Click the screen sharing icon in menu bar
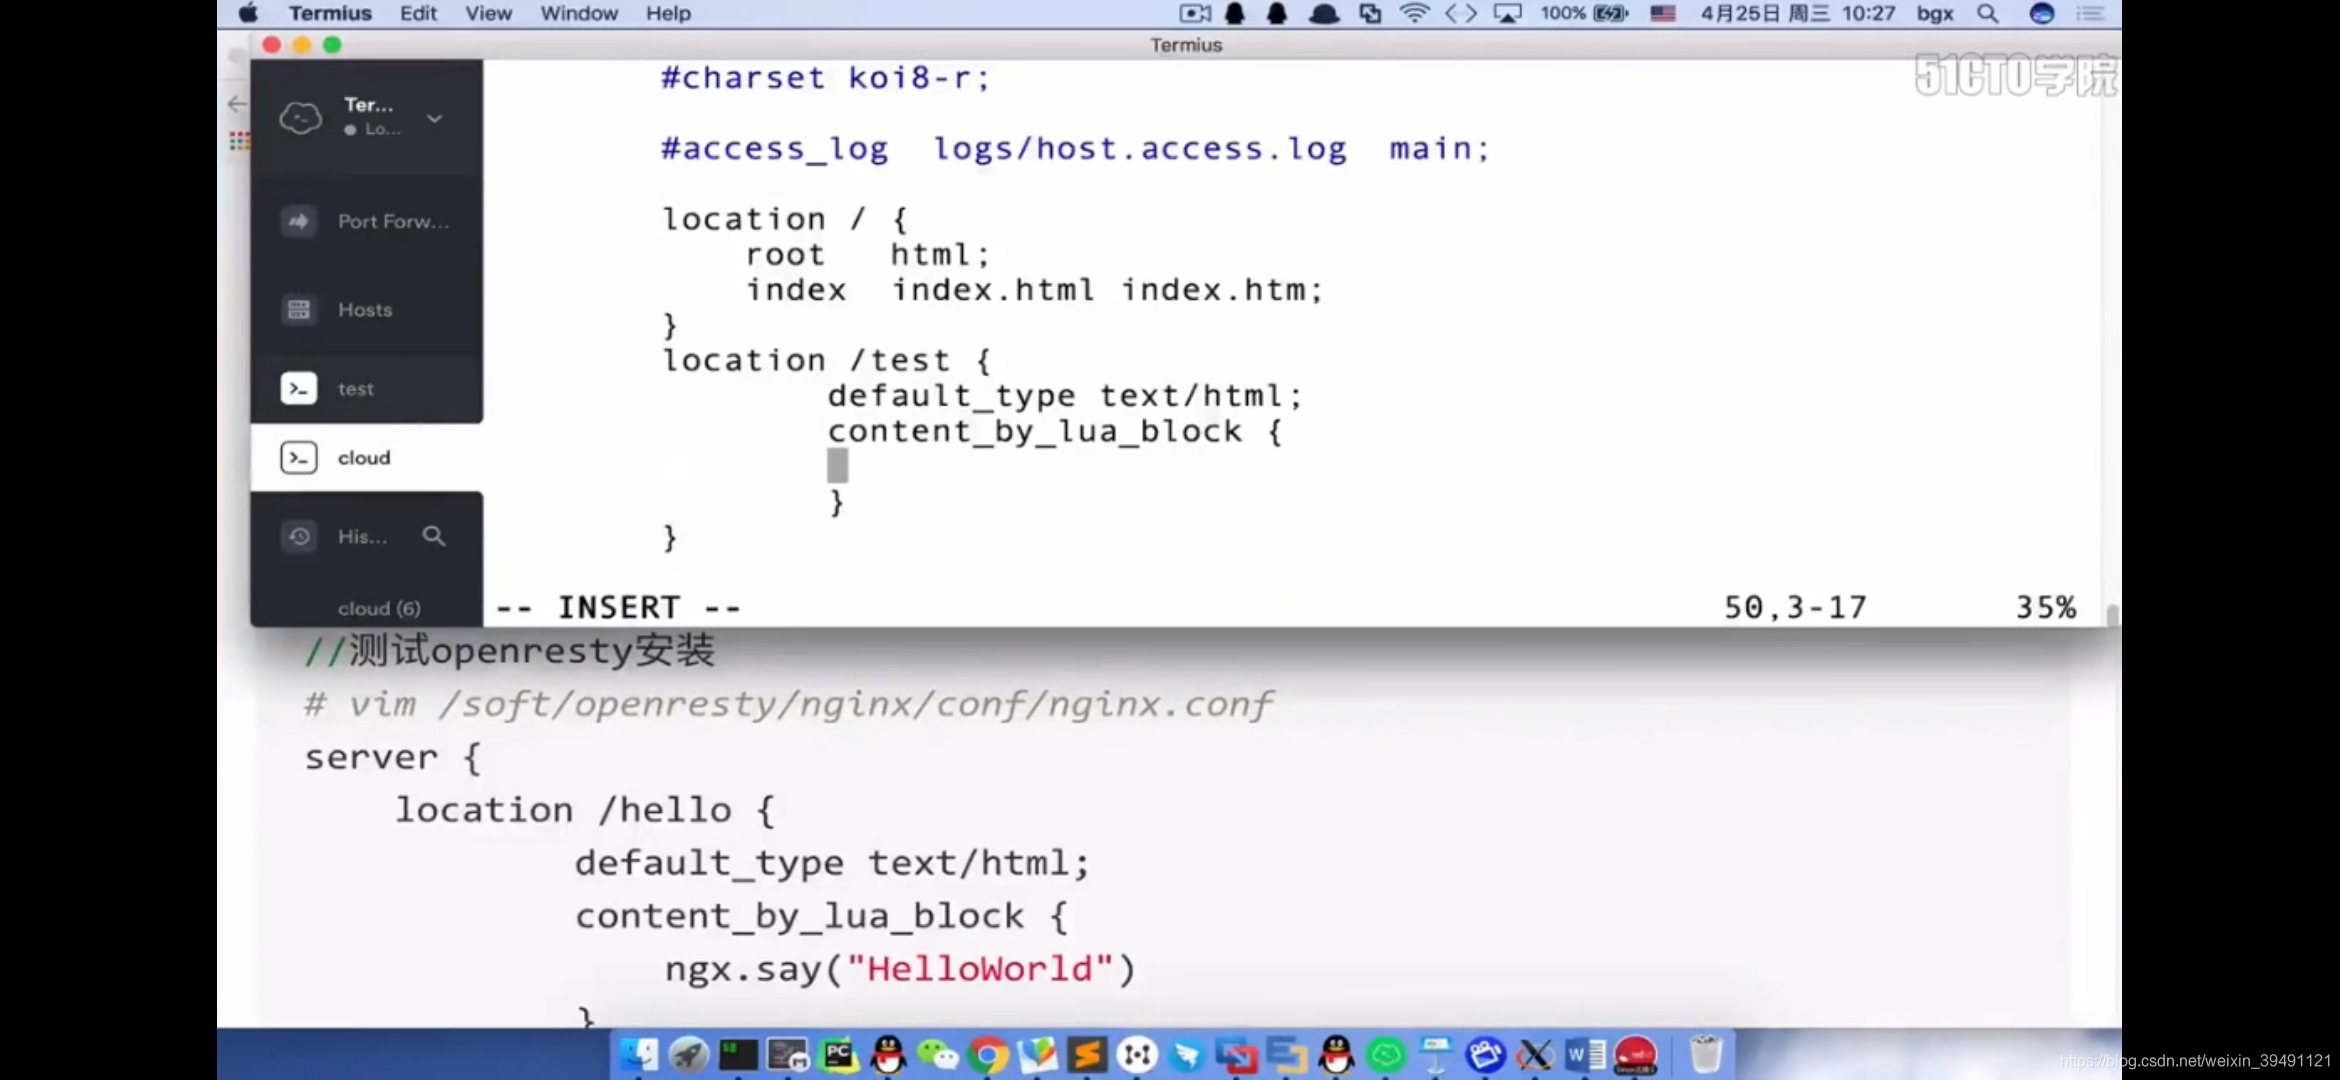The width and height of the screenshot is (2340, 1080). [1368, 13]
